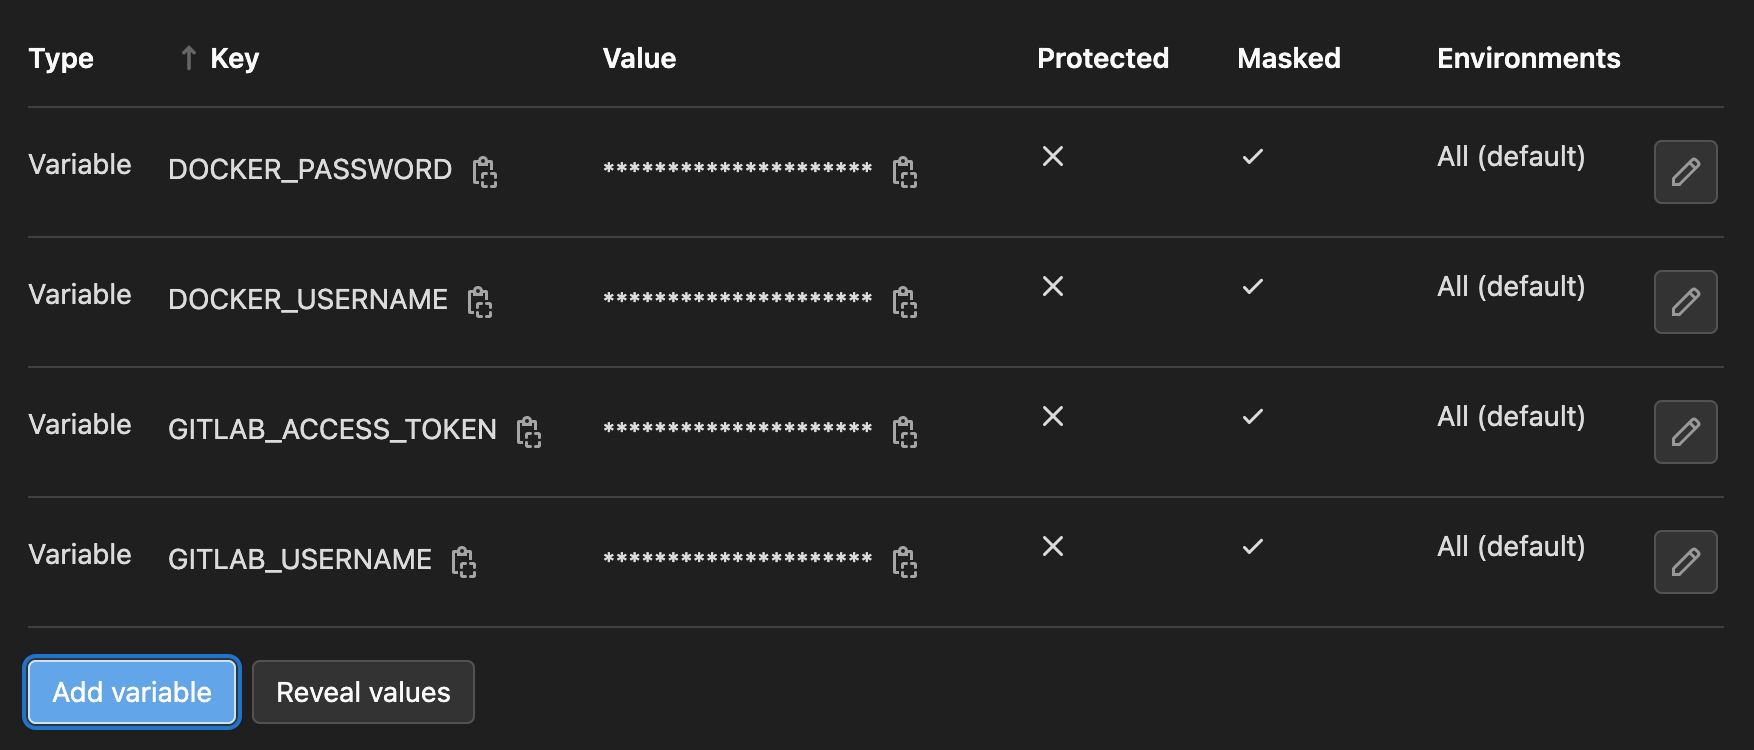Viewport: 1754px width, 750px height.
Task: Open environment scope for DOCKER_USERNAME
Action: pyautogui.click(x=1510, y=287)
